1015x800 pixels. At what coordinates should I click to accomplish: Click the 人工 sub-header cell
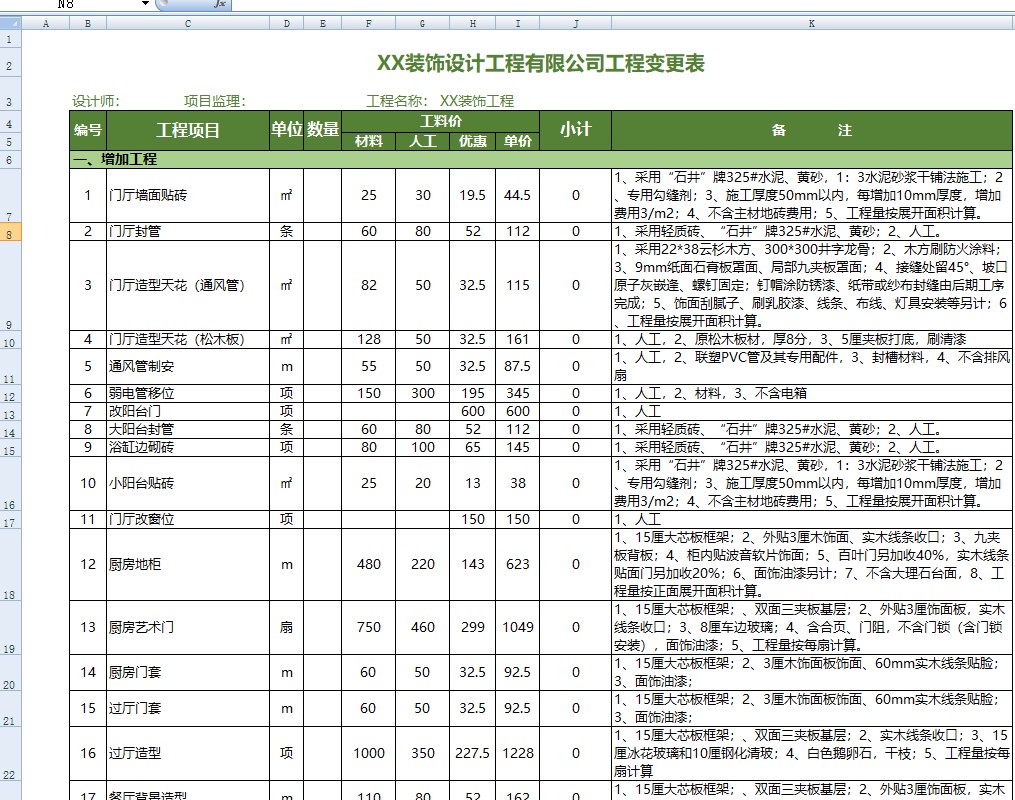423,141
